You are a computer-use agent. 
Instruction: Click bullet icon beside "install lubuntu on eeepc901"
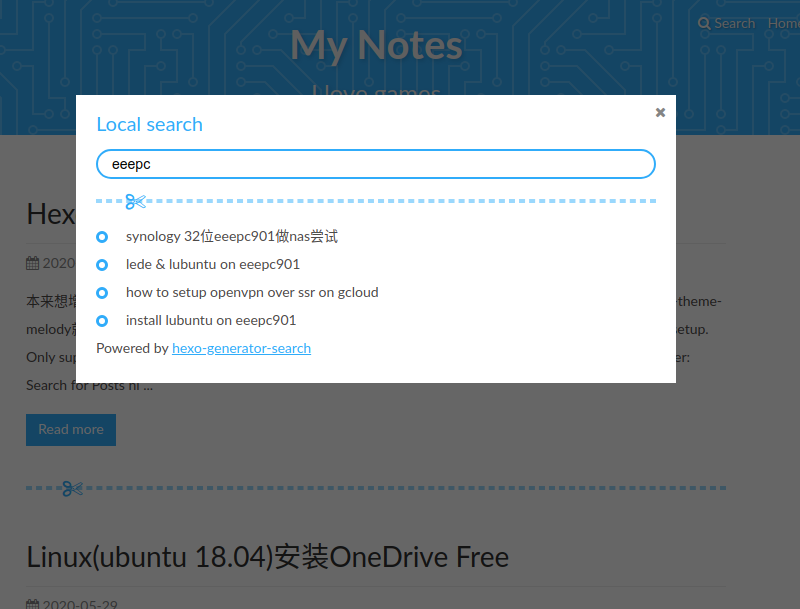click(x=102, y=321)
